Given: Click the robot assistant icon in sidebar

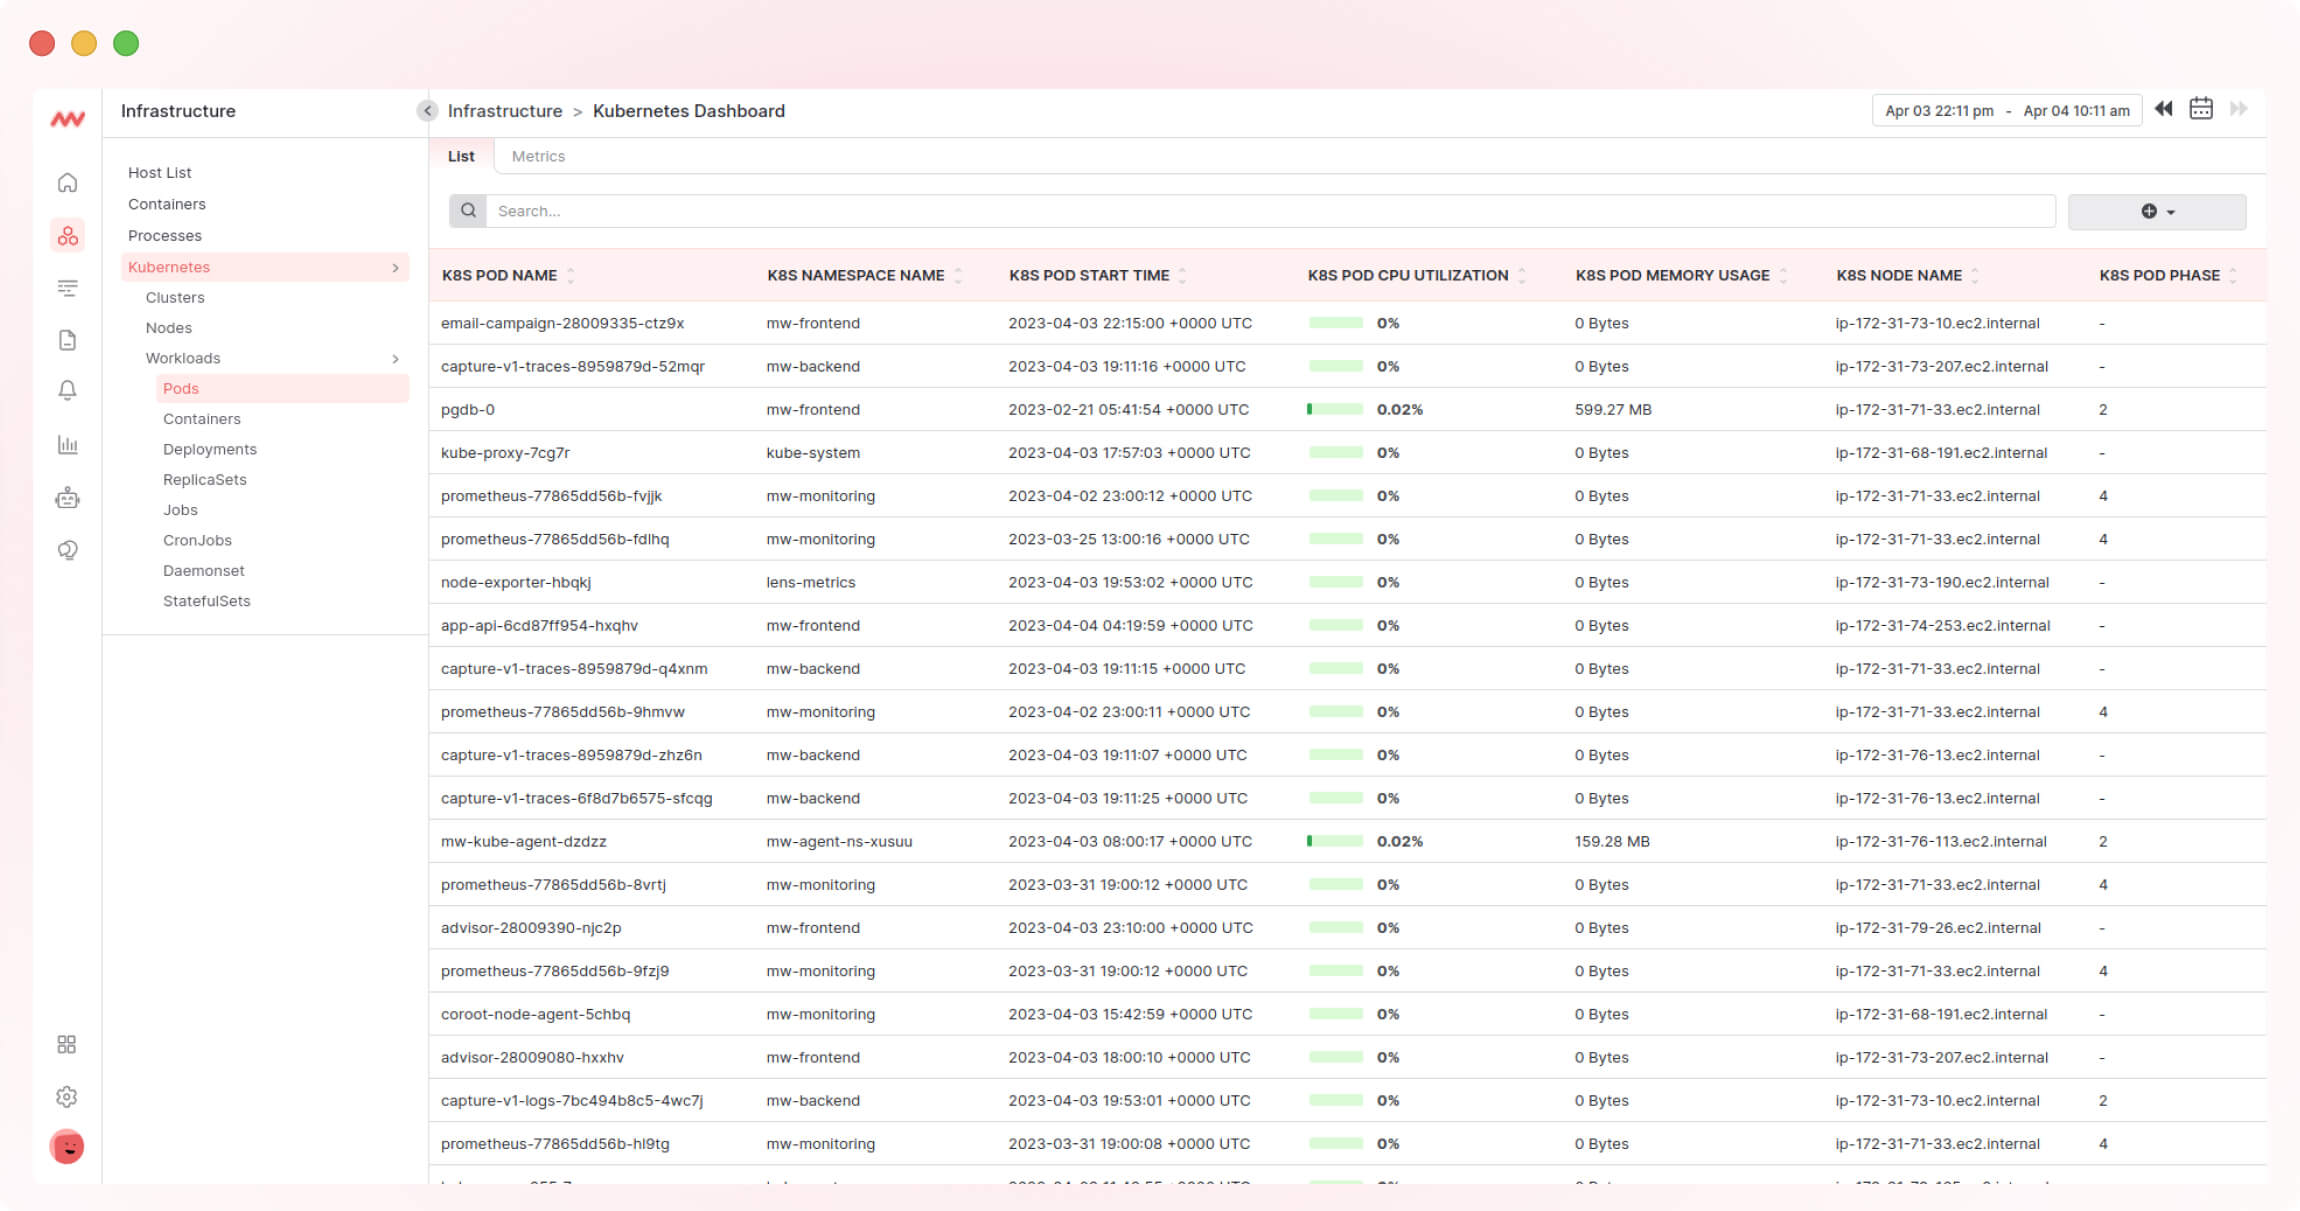Looking at the screenshot, I should click(x=66, y=497).
